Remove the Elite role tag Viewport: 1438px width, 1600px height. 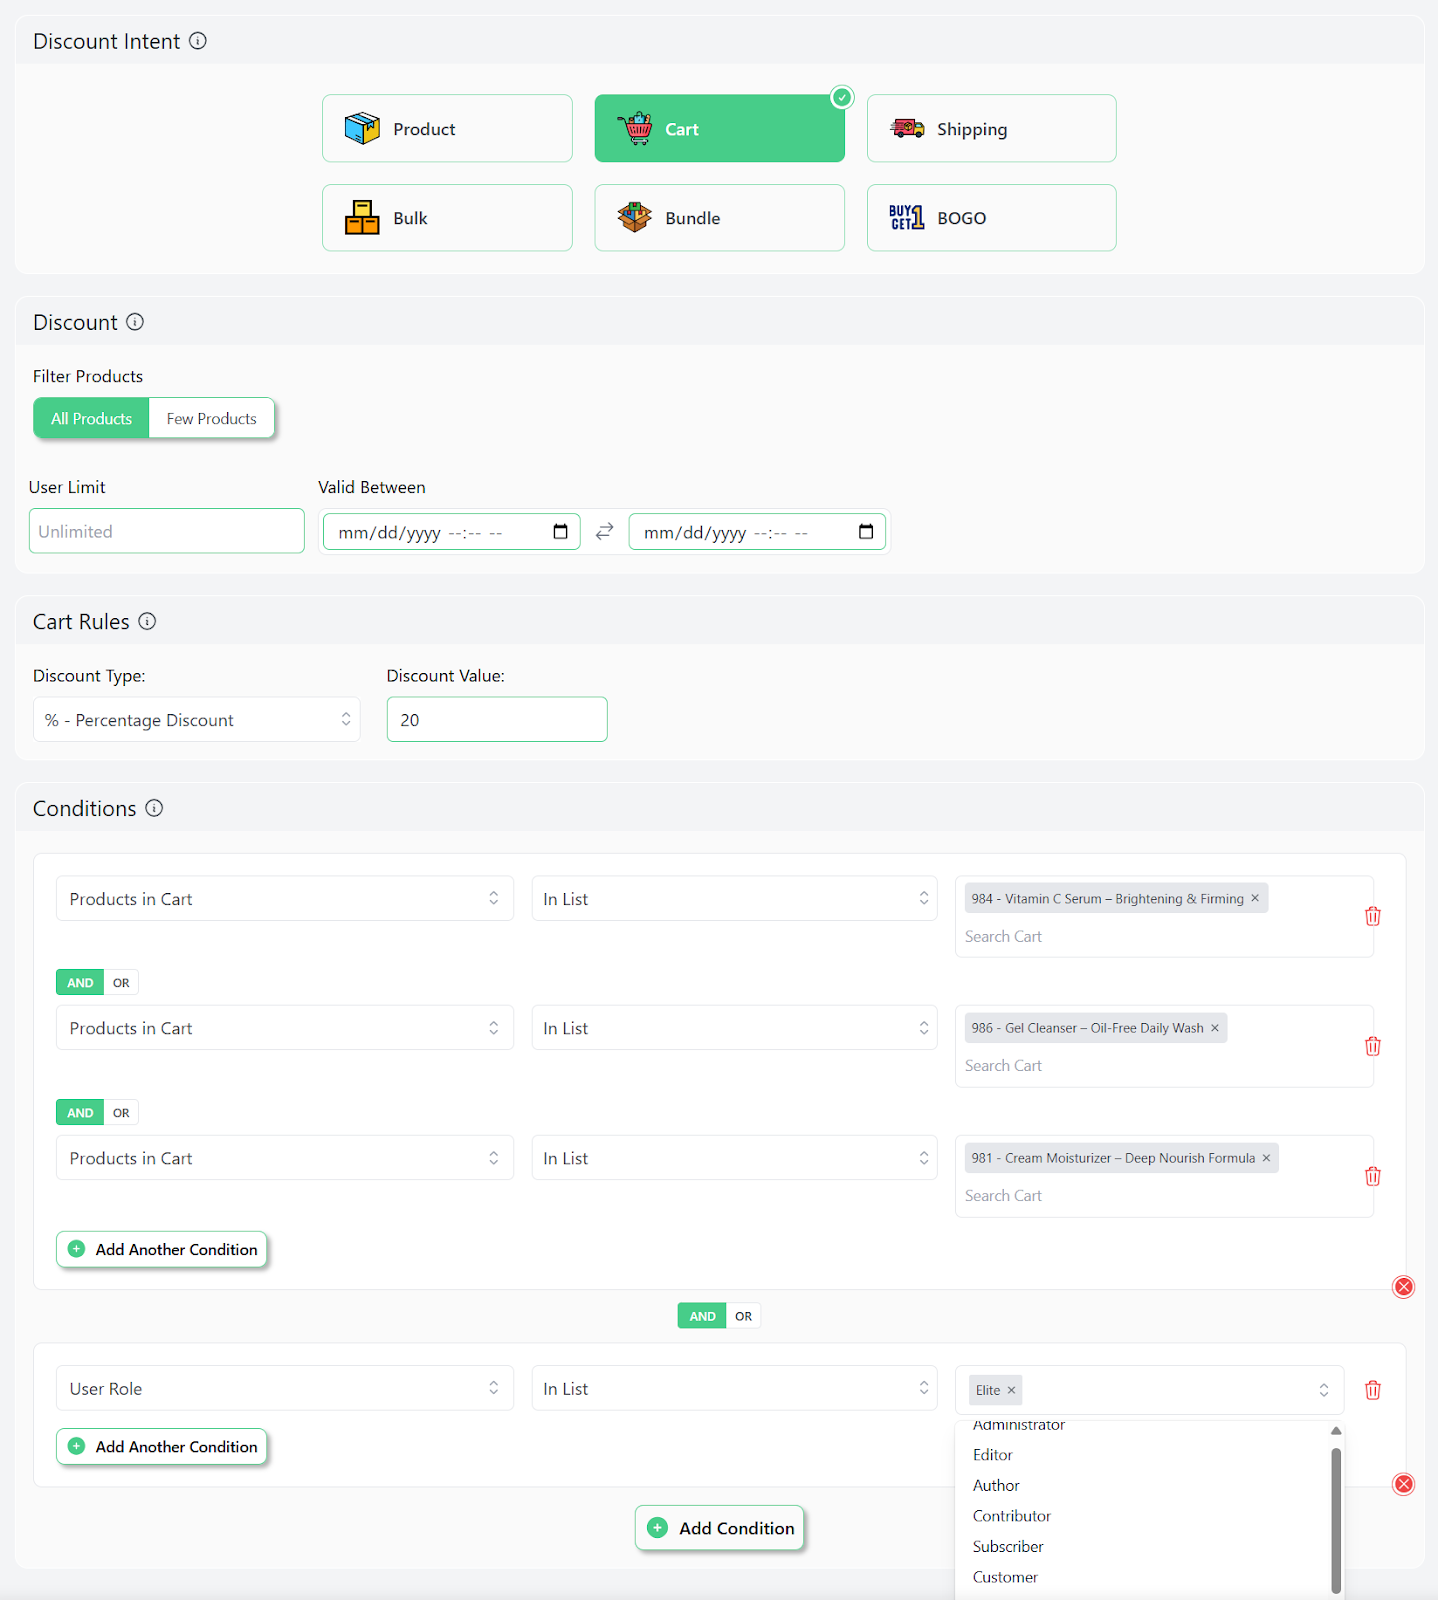pyautogui.click(x=1011, y=1390)
